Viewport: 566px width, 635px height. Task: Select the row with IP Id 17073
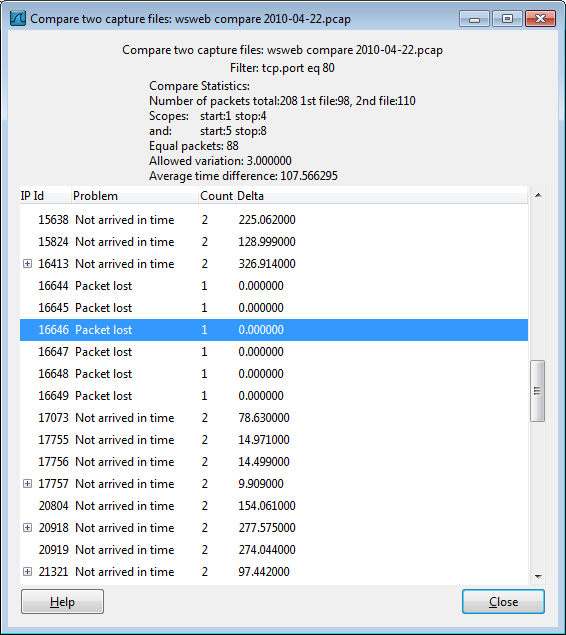pos(274,418)
